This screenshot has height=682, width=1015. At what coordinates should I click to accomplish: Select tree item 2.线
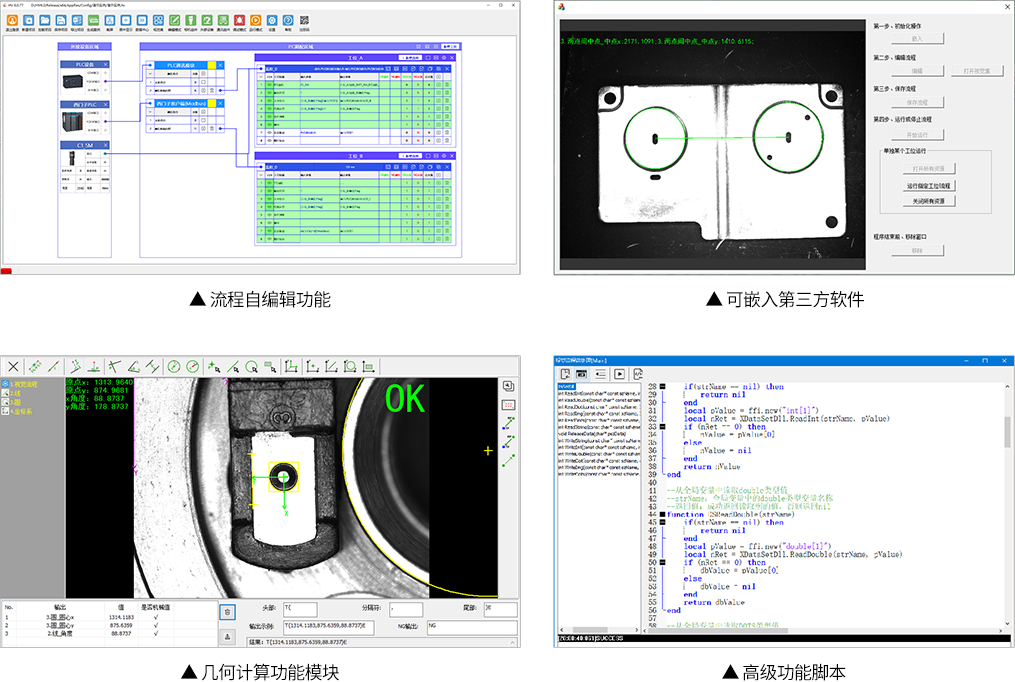(x=12, y=393)
